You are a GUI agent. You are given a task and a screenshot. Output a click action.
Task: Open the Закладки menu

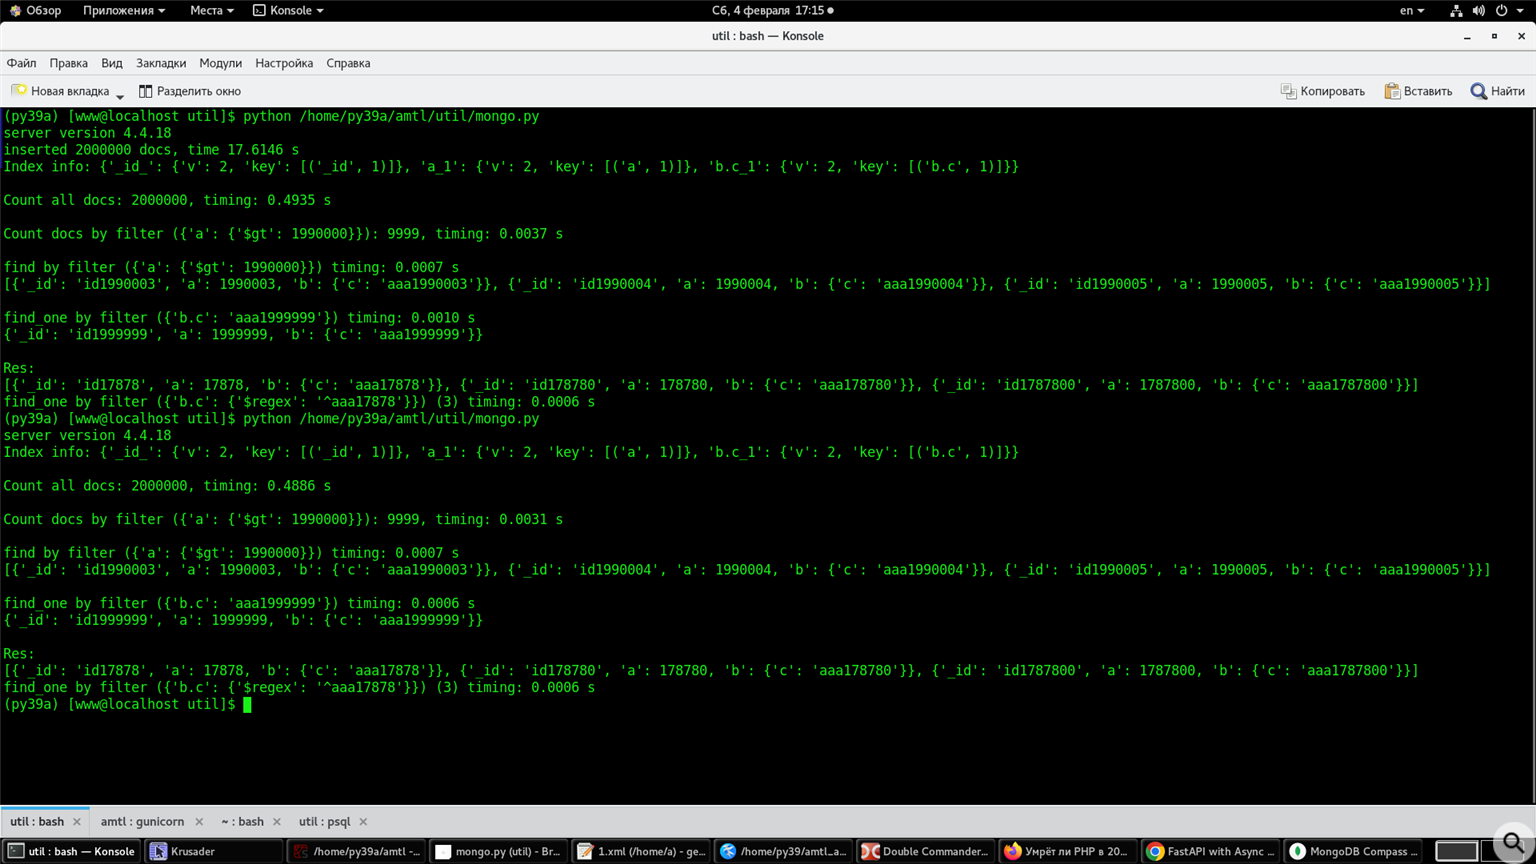point(161,63)
